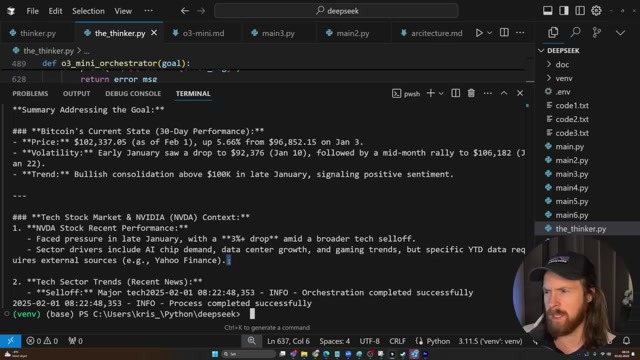Select the_thinker.py in the explorer
The height and width of the screenshot is (360, 640).
click(580, 229)
